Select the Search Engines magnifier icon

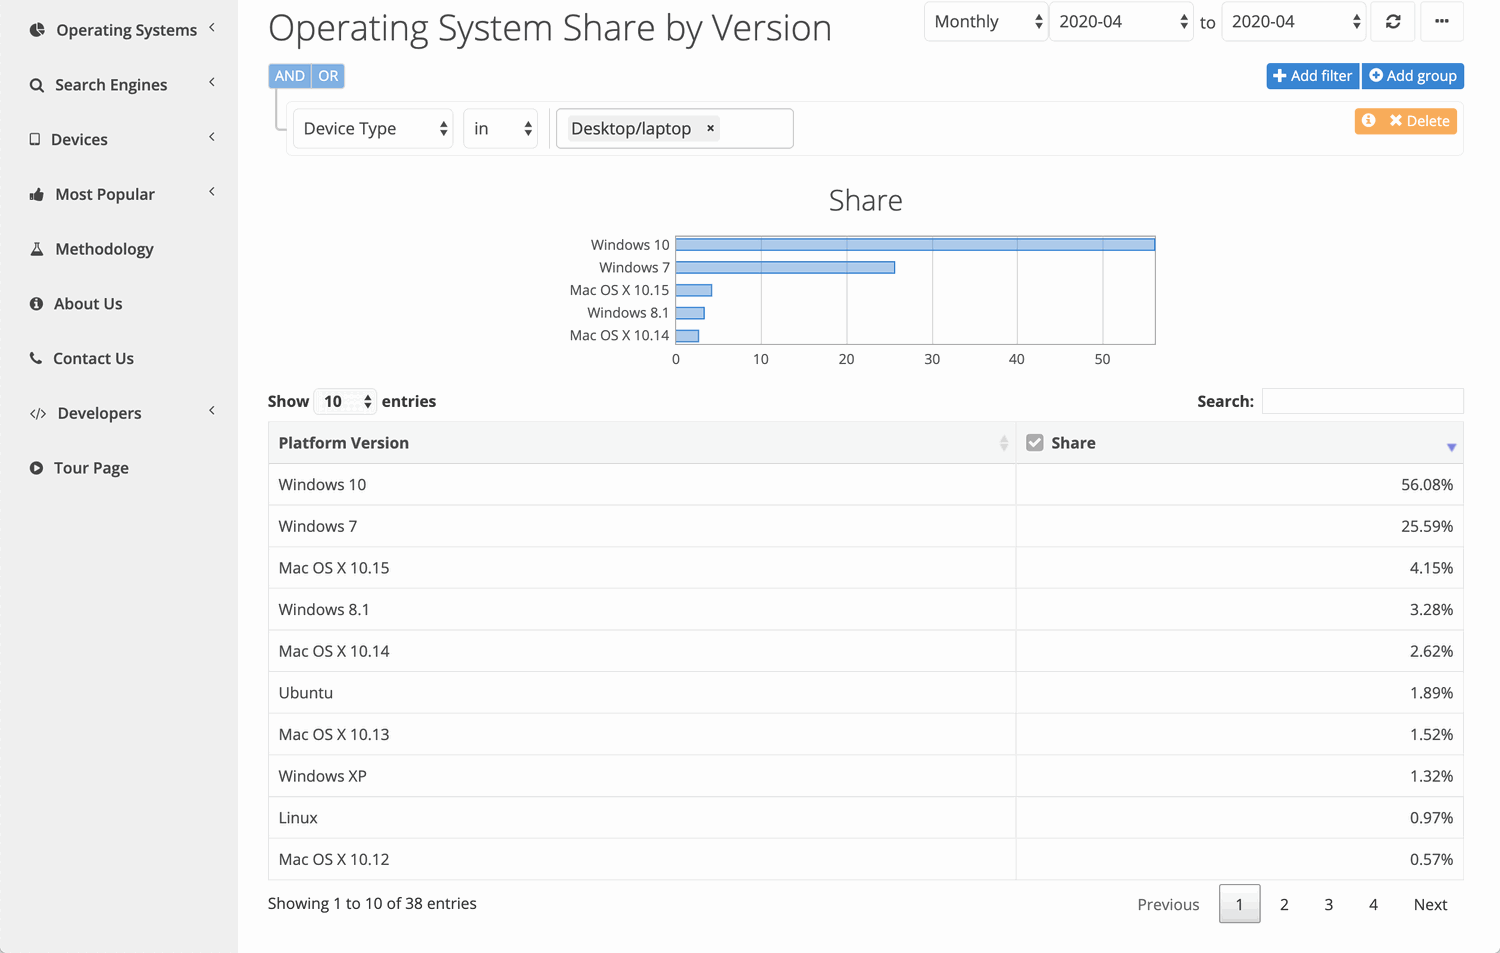(35, 84)
